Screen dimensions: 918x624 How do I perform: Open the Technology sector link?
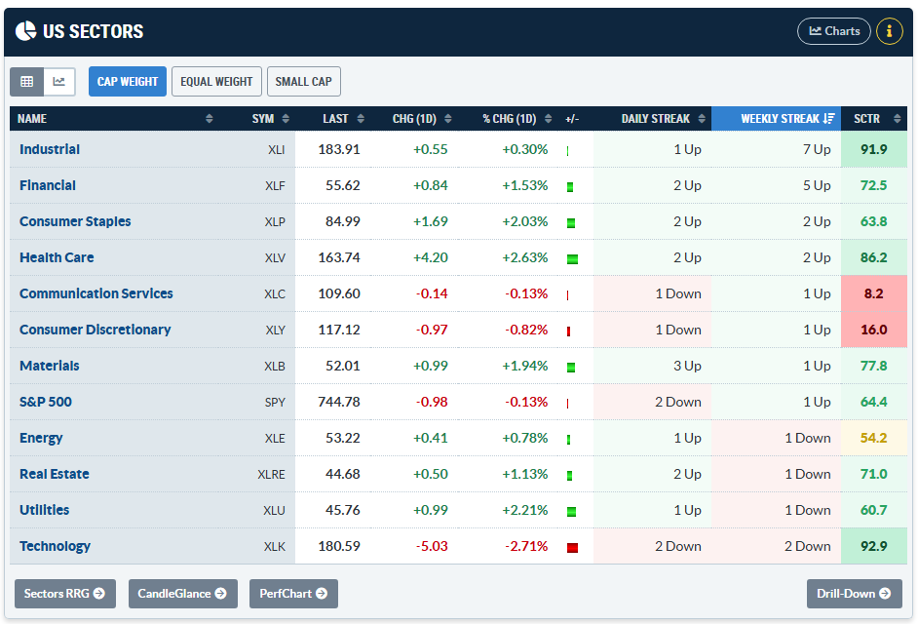click(54, 546)
